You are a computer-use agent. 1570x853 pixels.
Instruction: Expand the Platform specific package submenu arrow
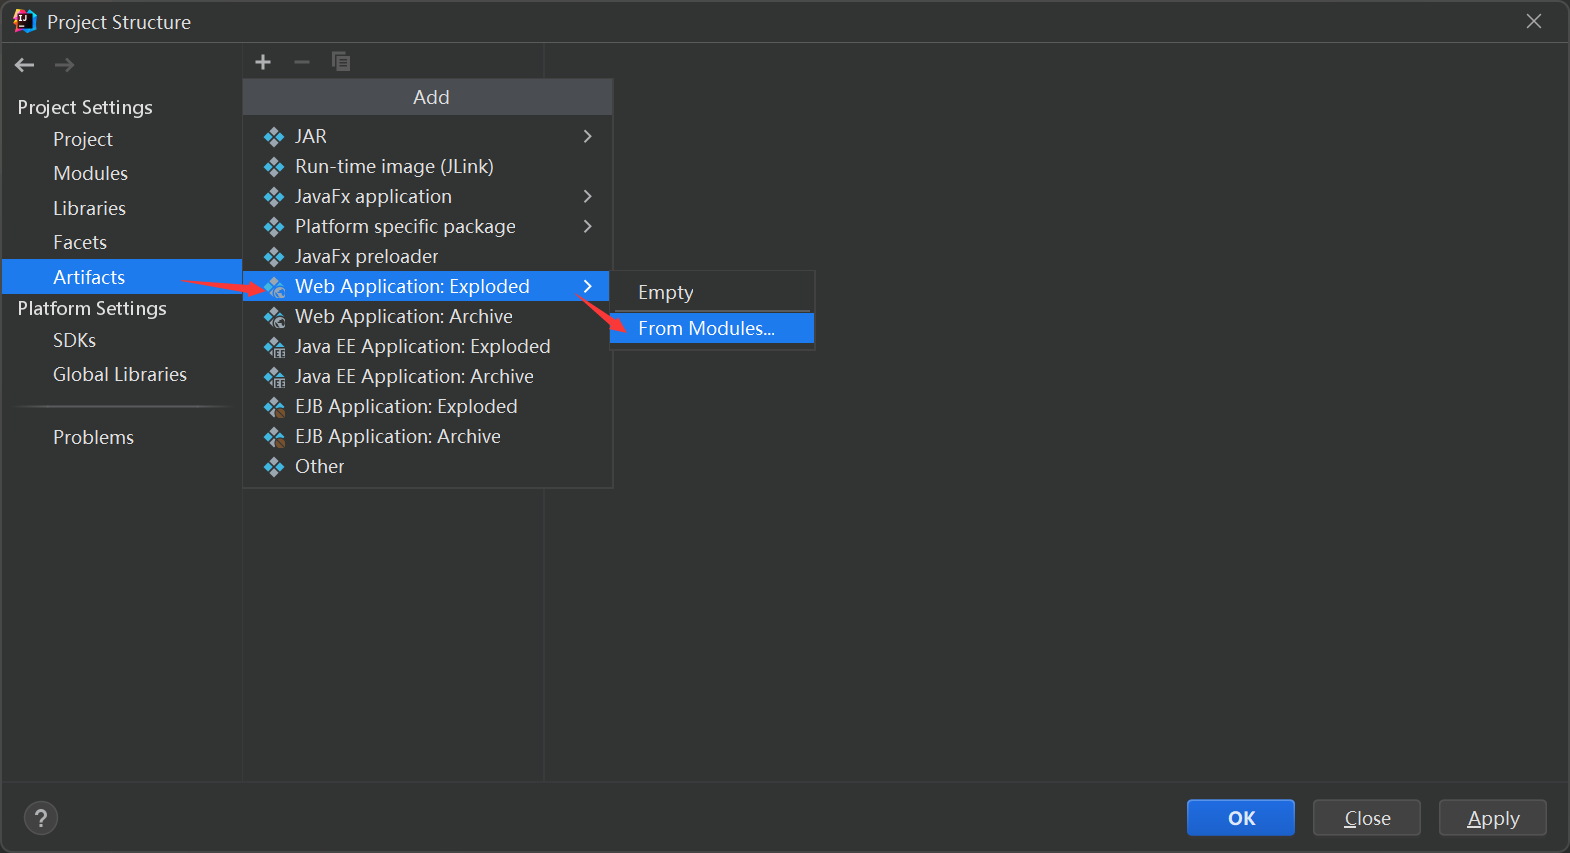[588, 226]
